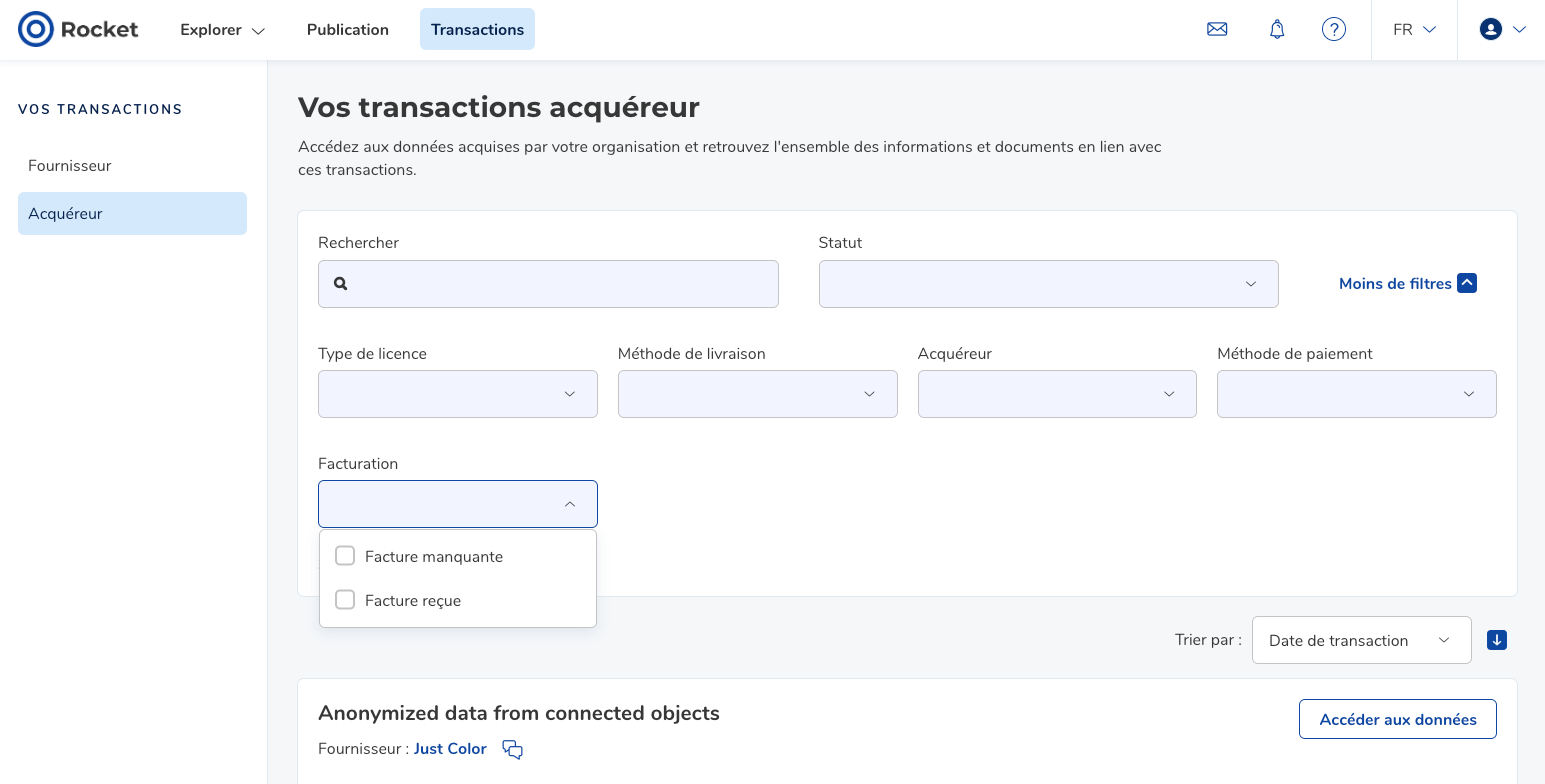Focus the Rechercher search field

tap(548, 284)
